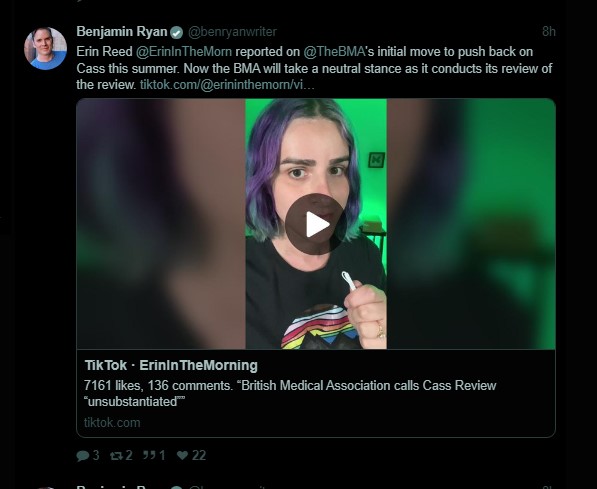Click the retweet count 2
The image size is (597, 489).
pyautogui.click(x=129, y=455)
